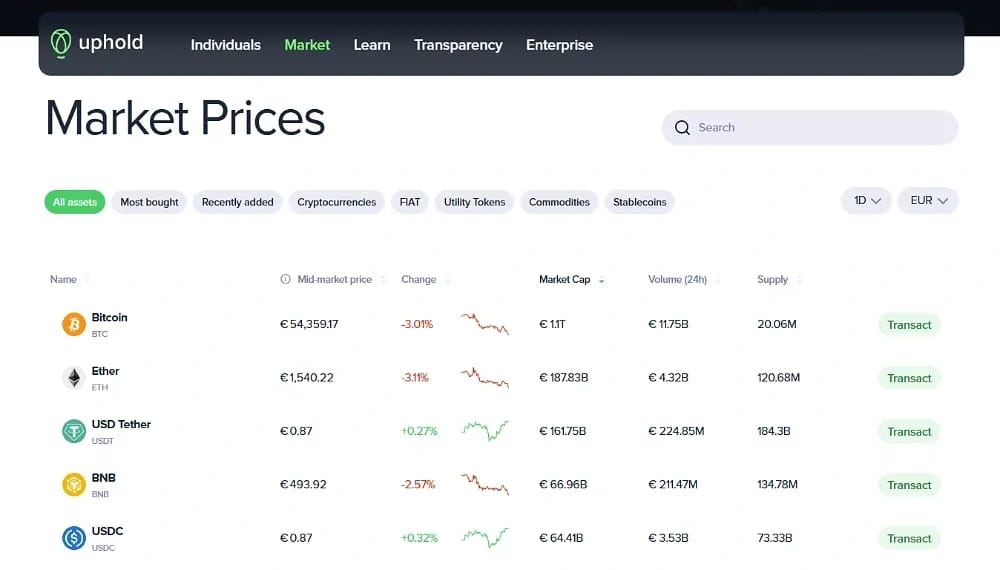1000x570 pixels.
Task: Select the All assets filter
Action: 75,202
